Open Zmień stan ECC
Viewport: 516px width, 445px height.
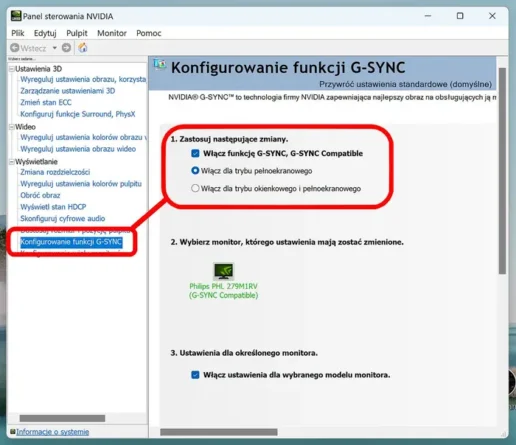click(x=46, y=102)
